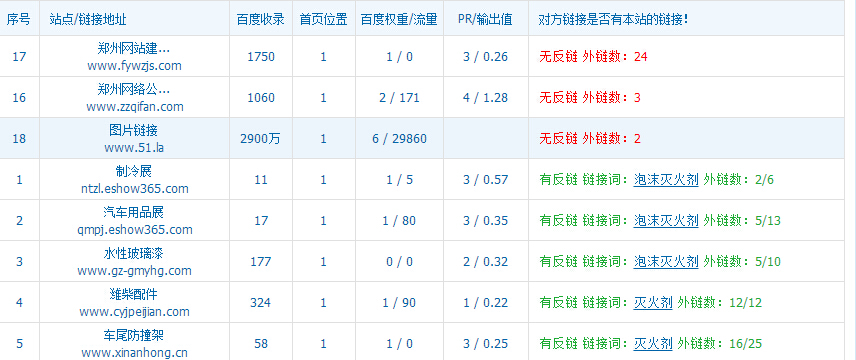This screenshot has height=360, width=856.
Task: Click the 郑州网站建... site name
Action: [x=134, y=49]
